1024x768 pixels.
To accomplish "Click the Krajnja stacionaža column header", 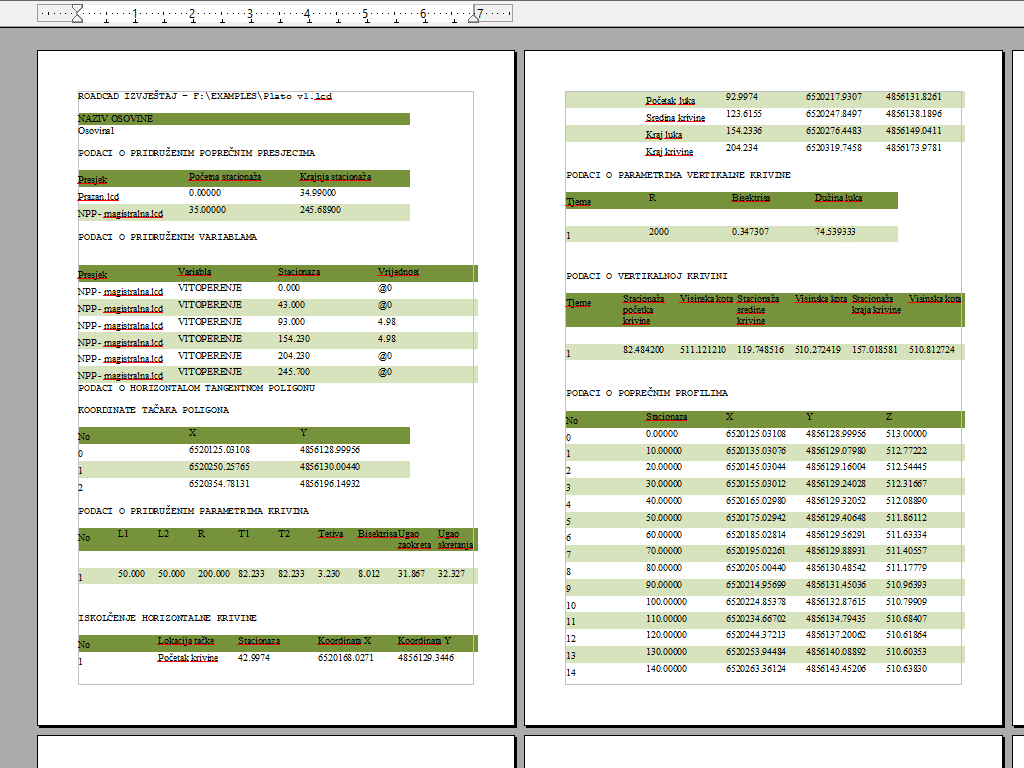I will click(x=335, y=178).
